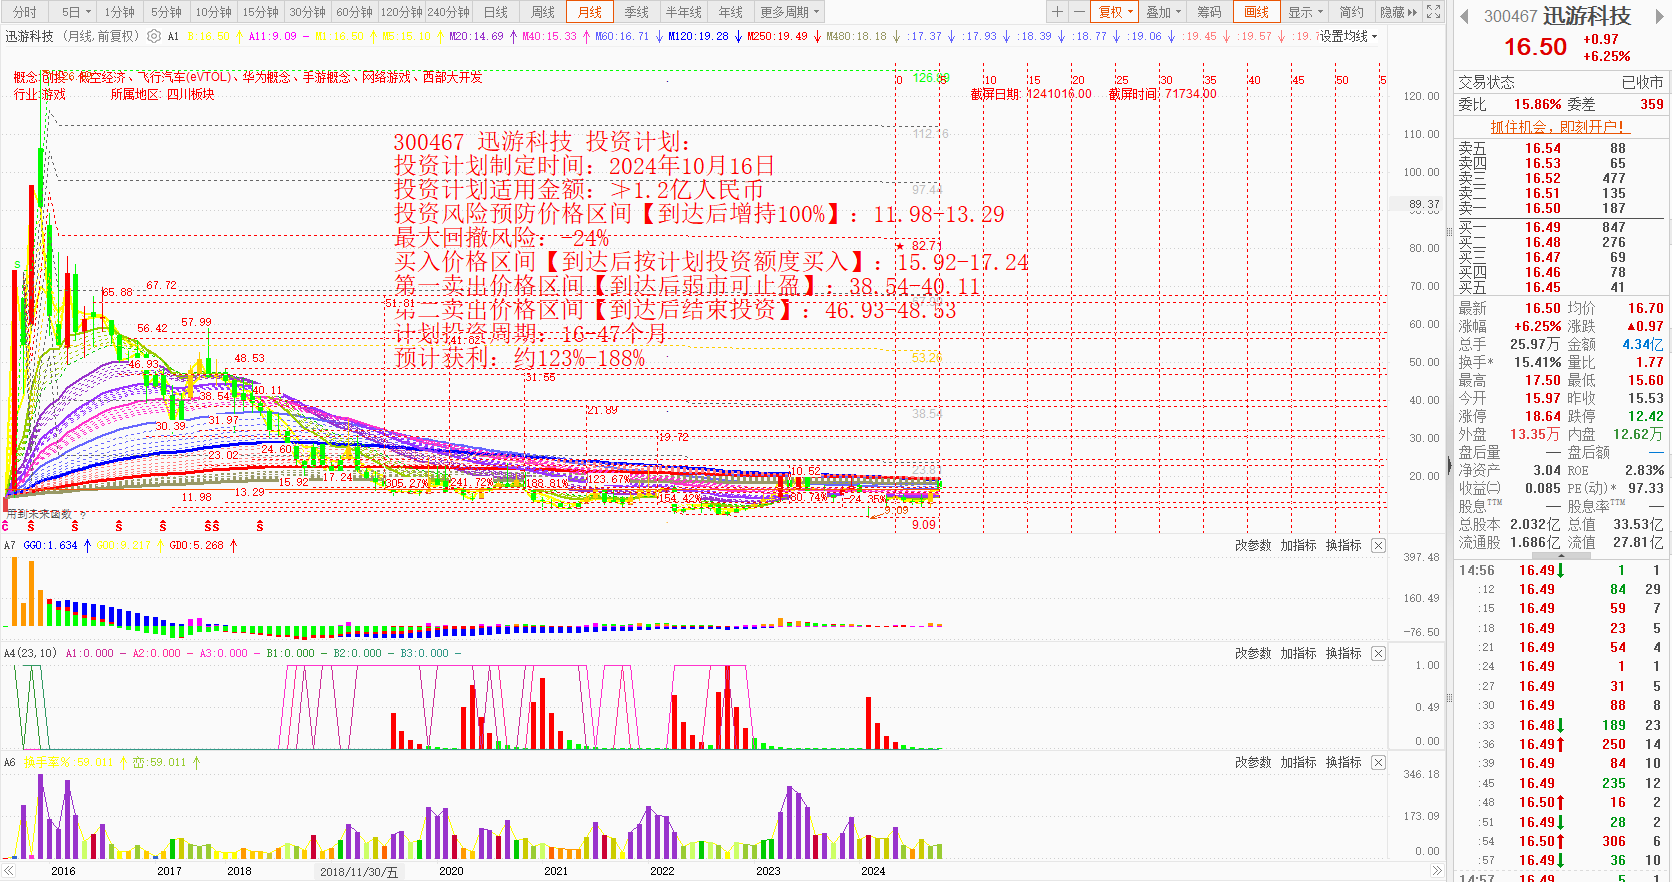
Task: Switch to 年线 yearly tab
Action: (x=730, y=12)
